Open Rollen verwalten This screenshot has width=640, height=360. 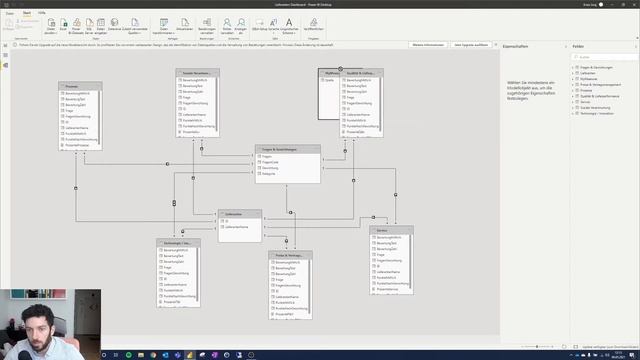(227, 25)
